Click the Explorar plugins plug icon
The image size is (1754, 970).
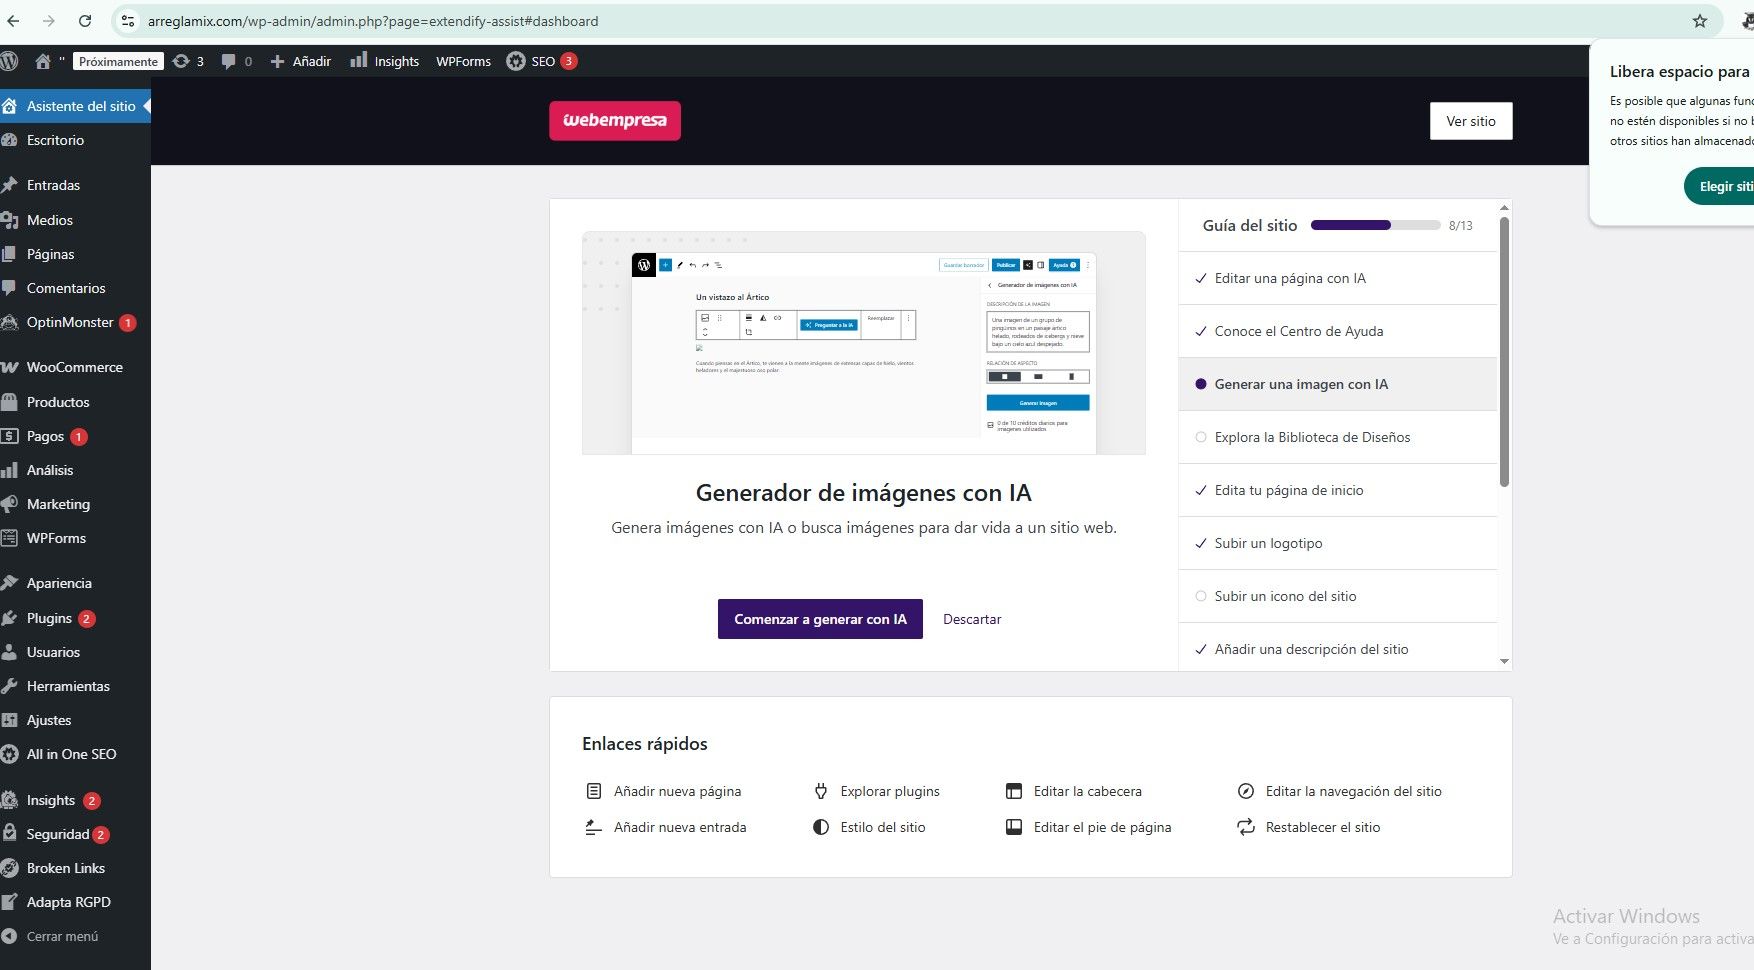click(x=821, y=791)
